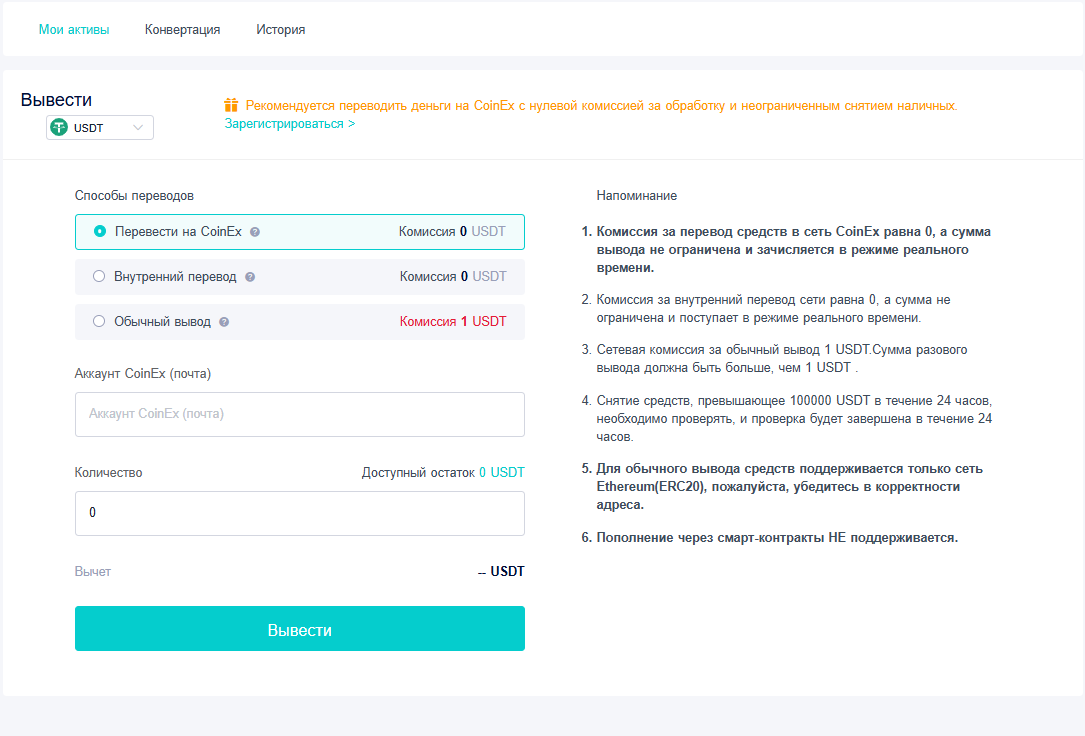This screenshot has width=1085, height=736.
Task: Go to the Мои активы tab
Action: [x=74, y=30]
